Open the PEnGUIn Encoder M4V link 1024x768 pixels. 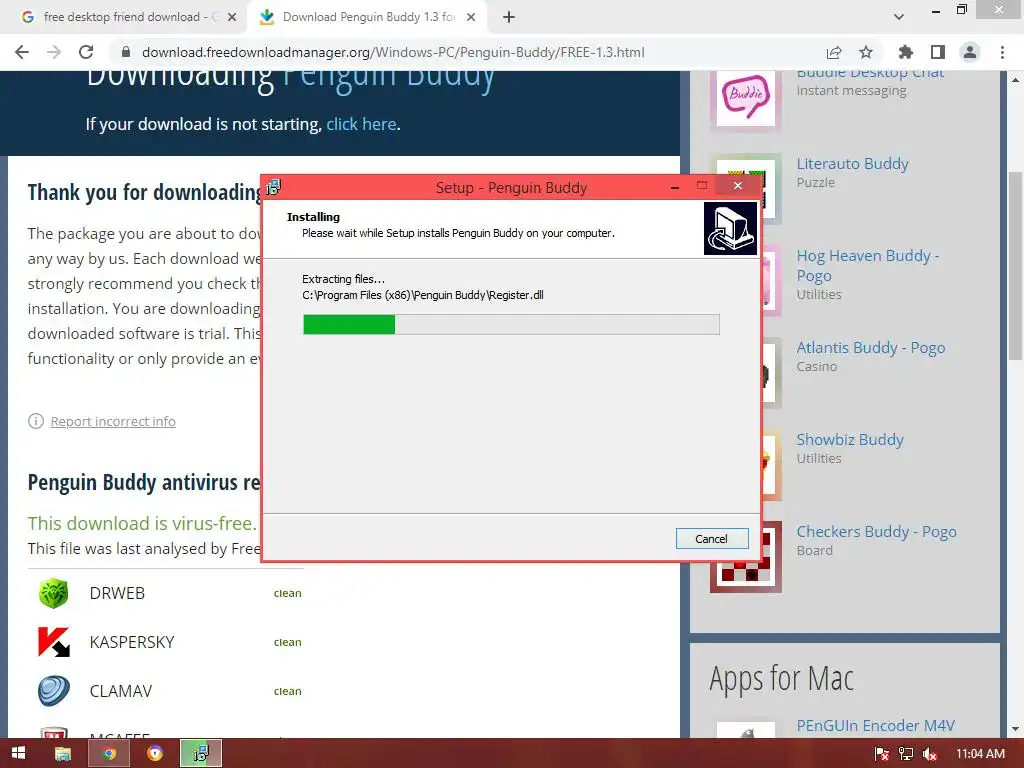click(x=875, y=726)
